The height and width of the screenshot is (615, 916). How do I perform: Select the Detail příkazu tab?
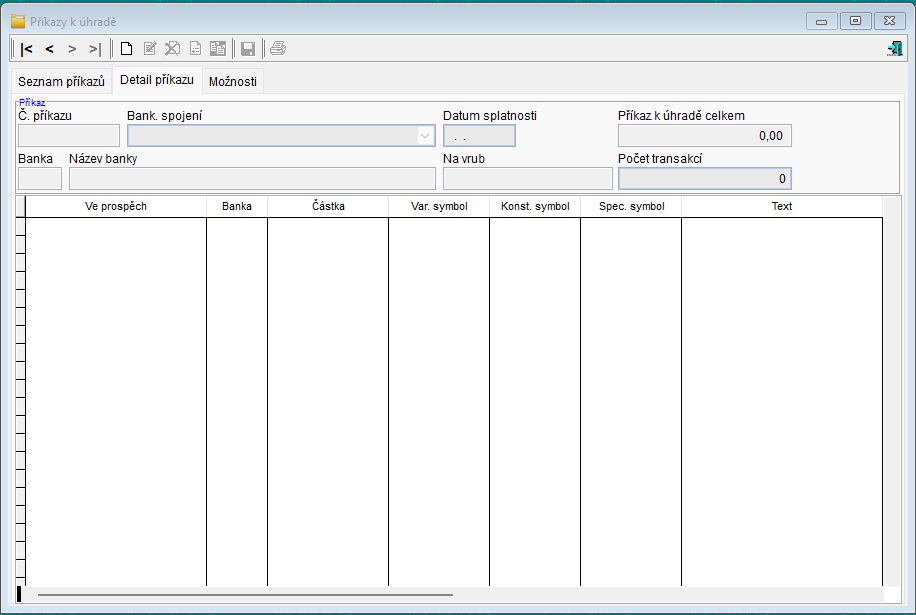[157, 80]
